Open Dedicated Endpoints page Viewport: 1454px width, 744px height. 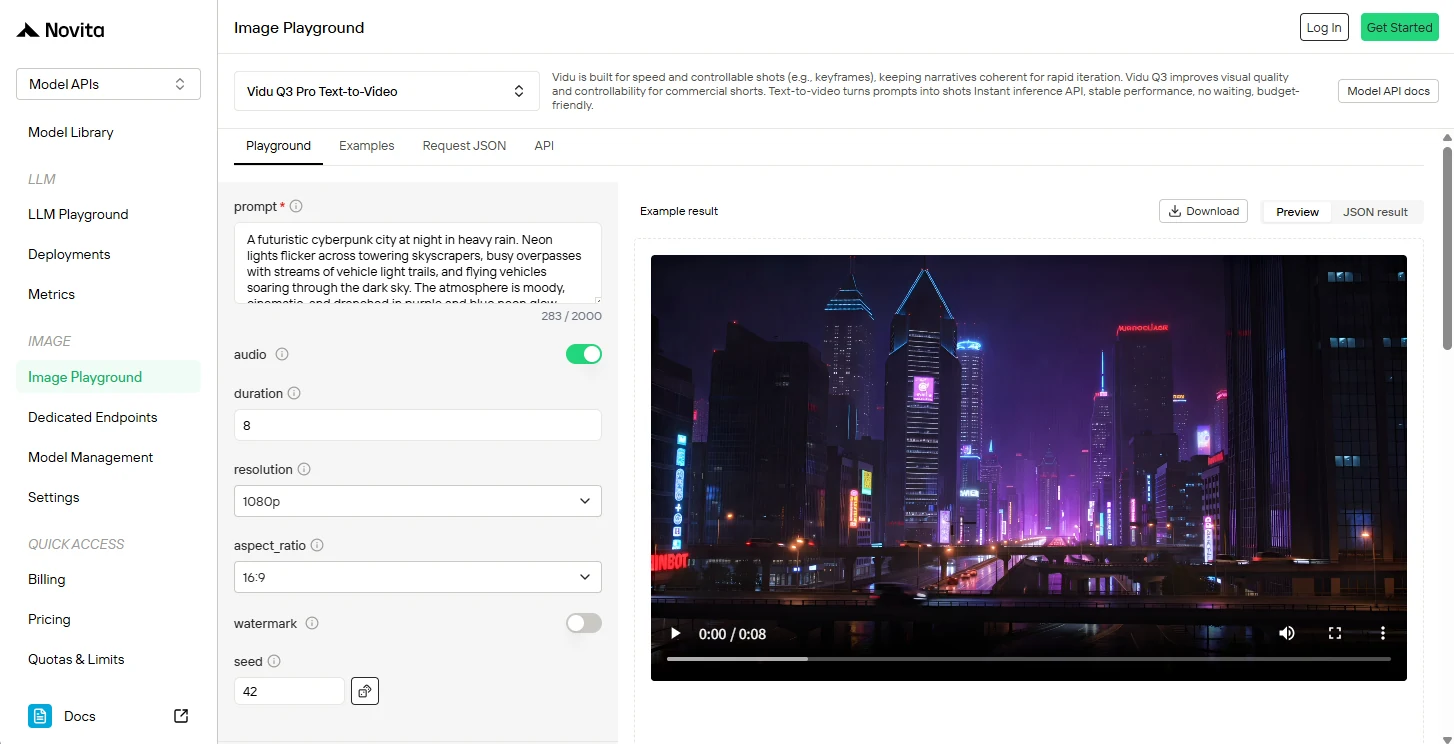pos(92,417)
